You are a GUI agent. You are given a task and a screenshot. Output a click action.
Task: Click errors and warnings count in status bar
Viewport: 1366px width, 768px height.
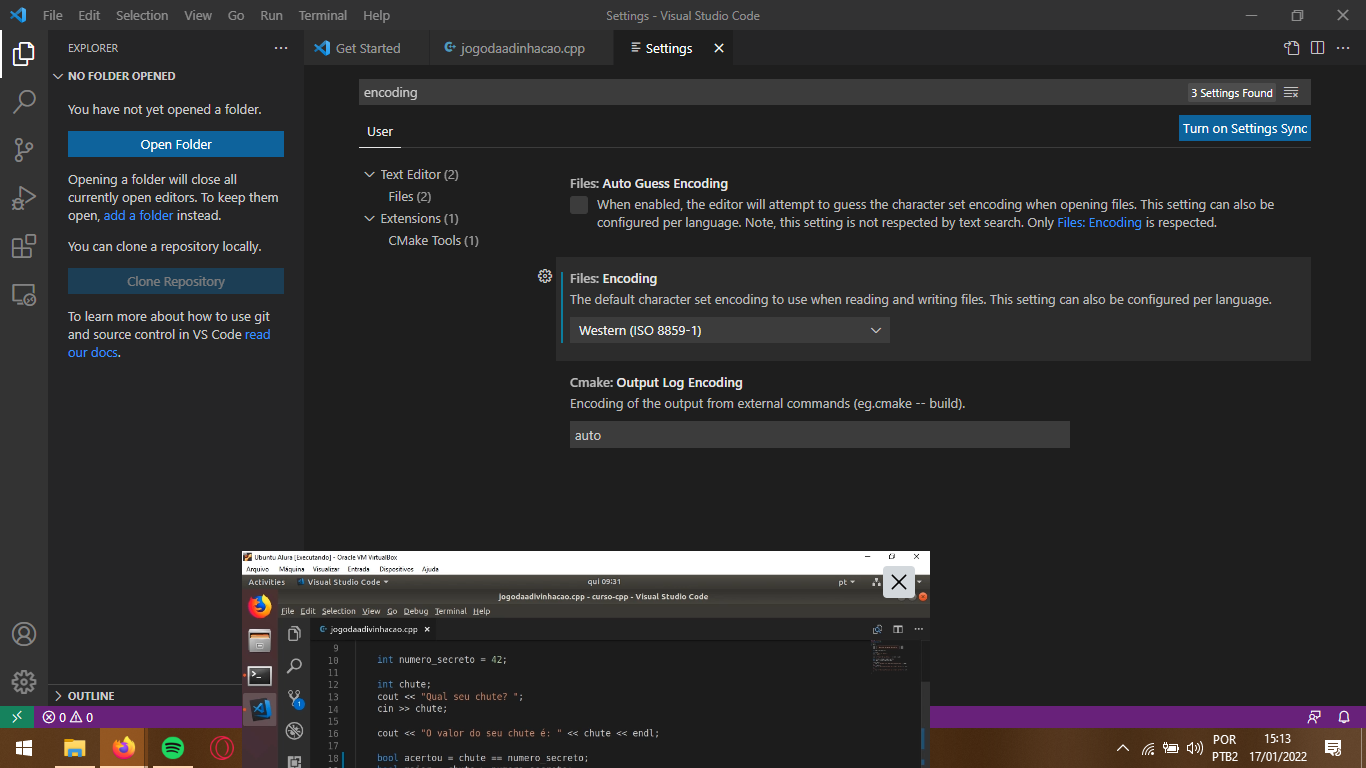(67, 717)
